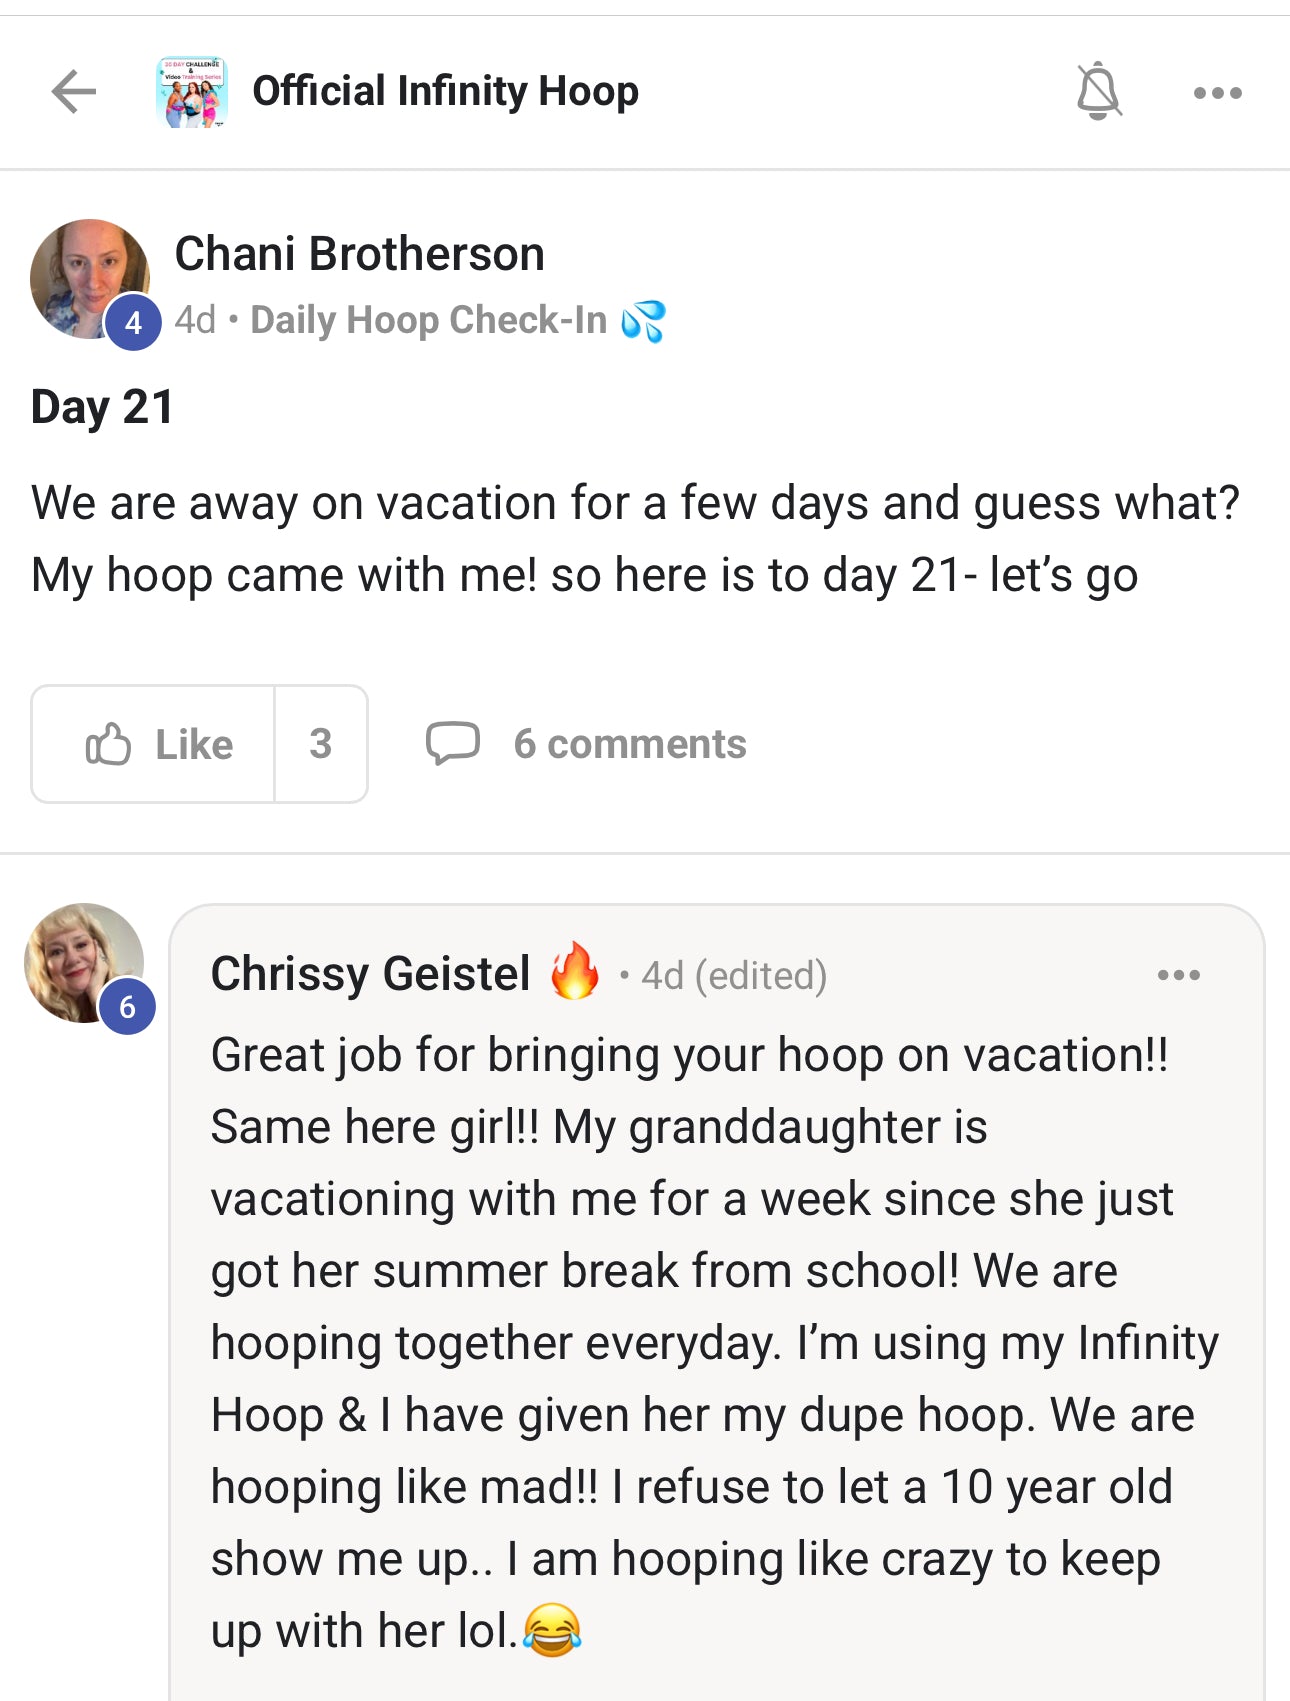Open the Daily Hoop Check-In topic
Viewport: 1290px width, 1701px height.
pos(428,320)
